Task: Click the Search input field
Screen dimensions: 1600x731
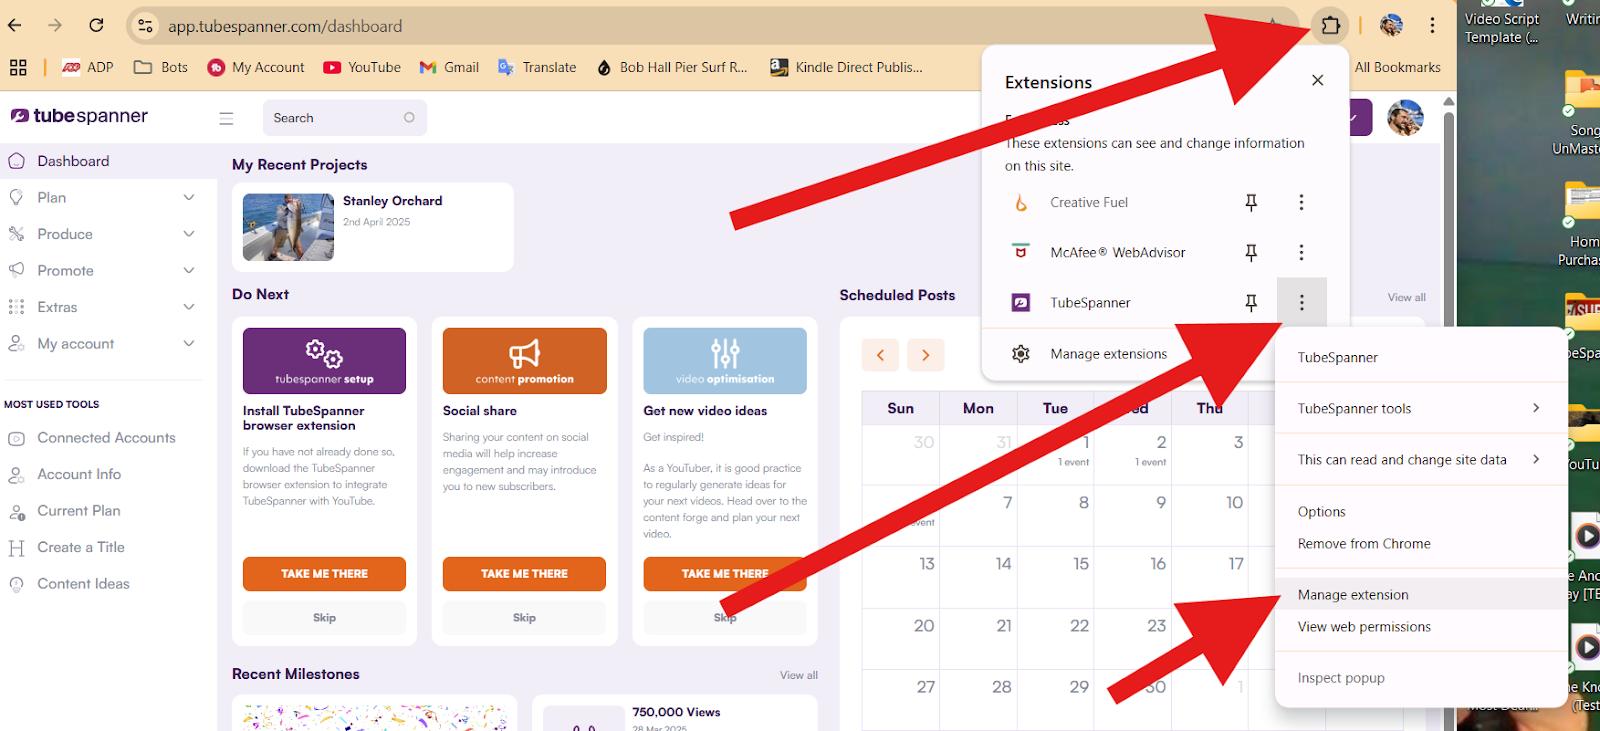Action: tap(344, 118)
